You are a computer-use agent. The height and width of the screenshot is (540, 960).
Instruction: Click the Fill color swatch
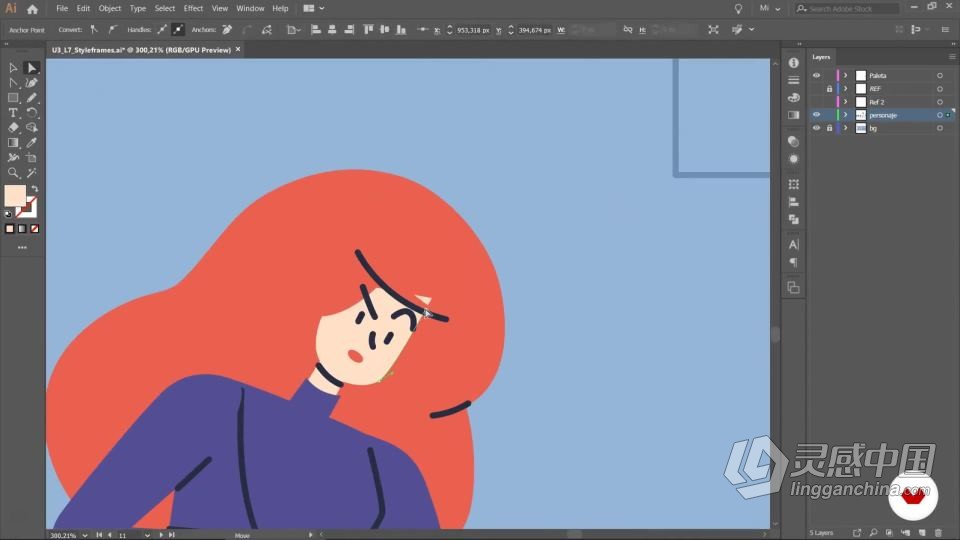click(x=15, y=196)
